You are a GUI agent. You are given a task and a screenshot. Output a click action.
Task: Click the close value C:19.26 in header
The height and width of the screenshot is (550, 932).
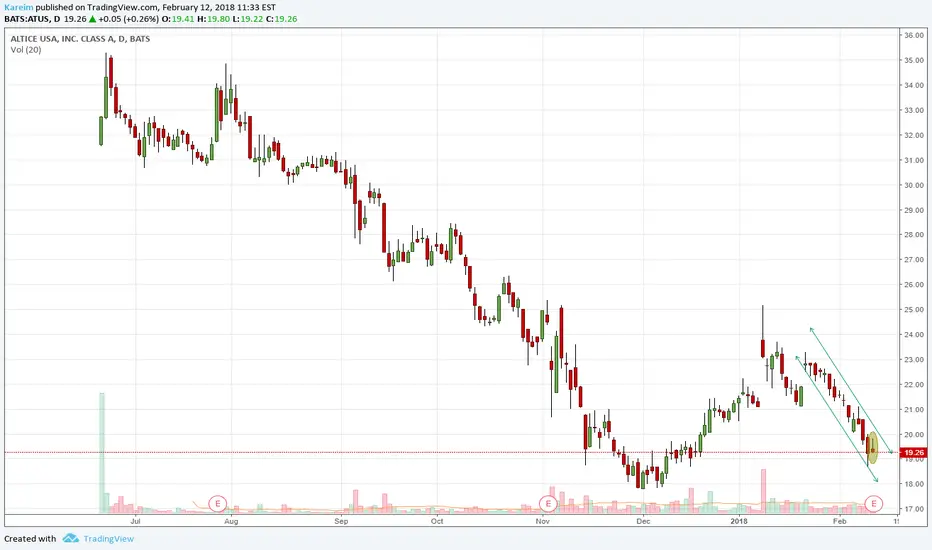[281, 19]
